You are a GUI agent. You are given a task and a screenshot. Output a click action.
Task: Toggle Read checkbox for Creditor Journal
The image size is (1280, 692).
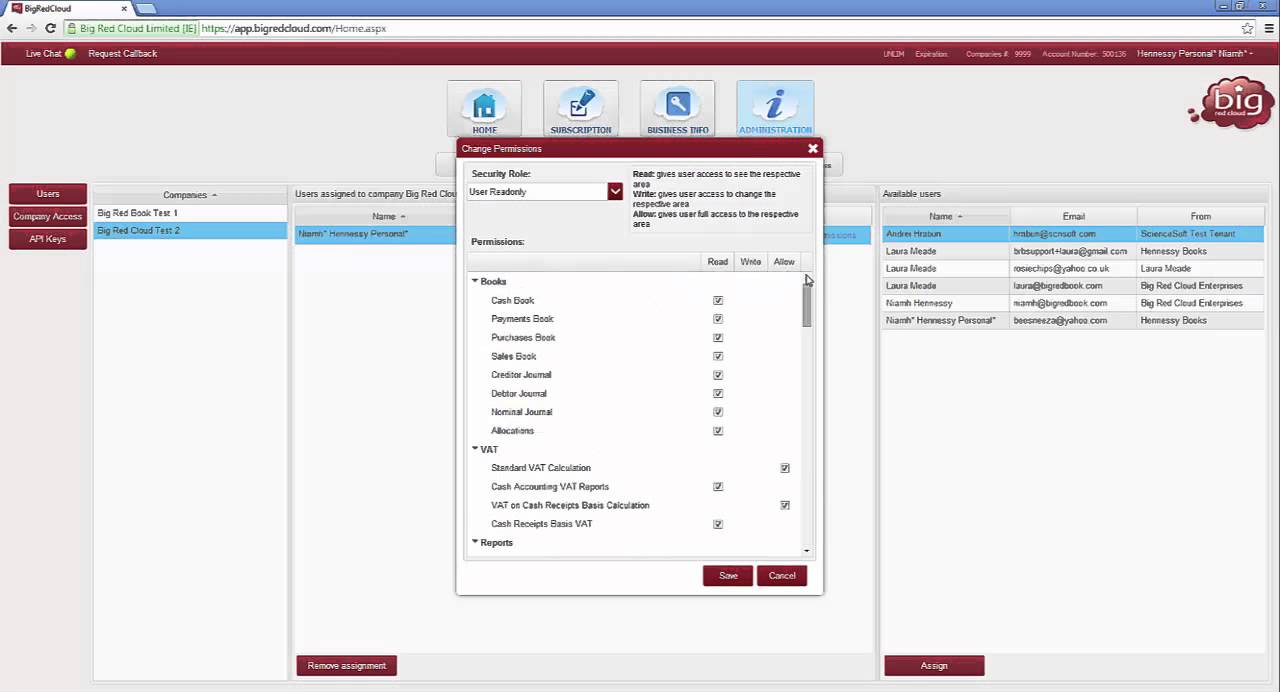click(717, 375)
